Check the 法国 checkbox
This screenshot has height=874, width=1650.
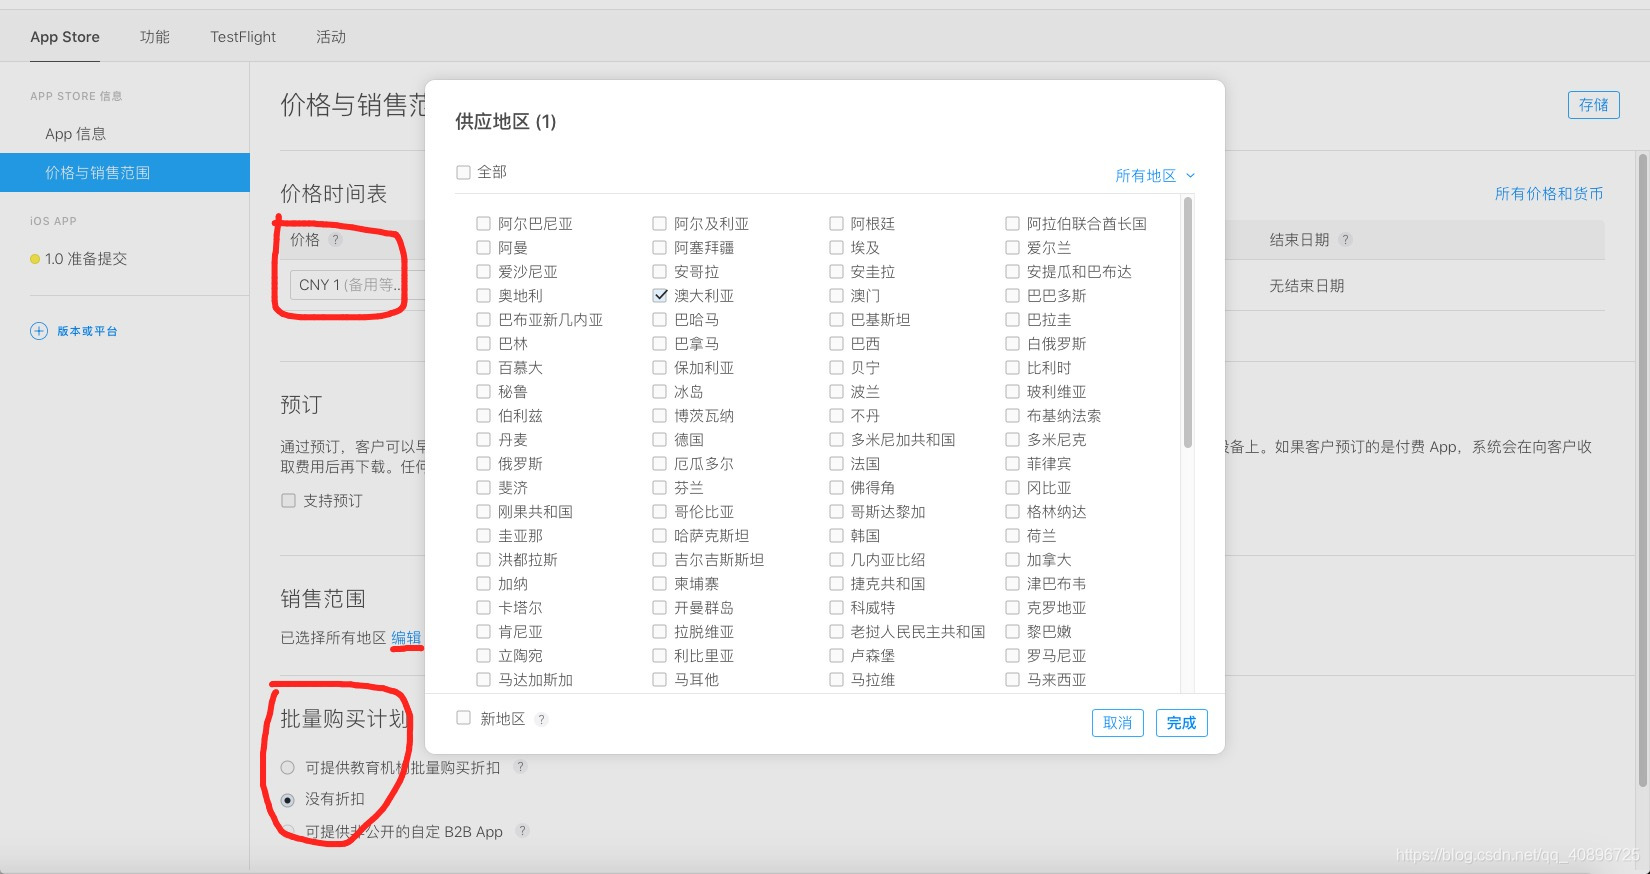pyautogui.click(x=836, y=463)
